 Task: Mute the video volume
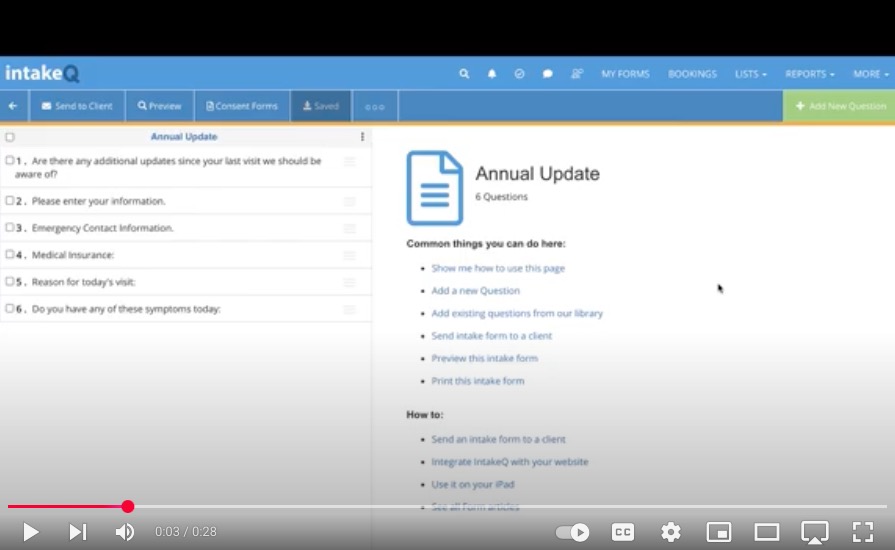tap(125, 532)
